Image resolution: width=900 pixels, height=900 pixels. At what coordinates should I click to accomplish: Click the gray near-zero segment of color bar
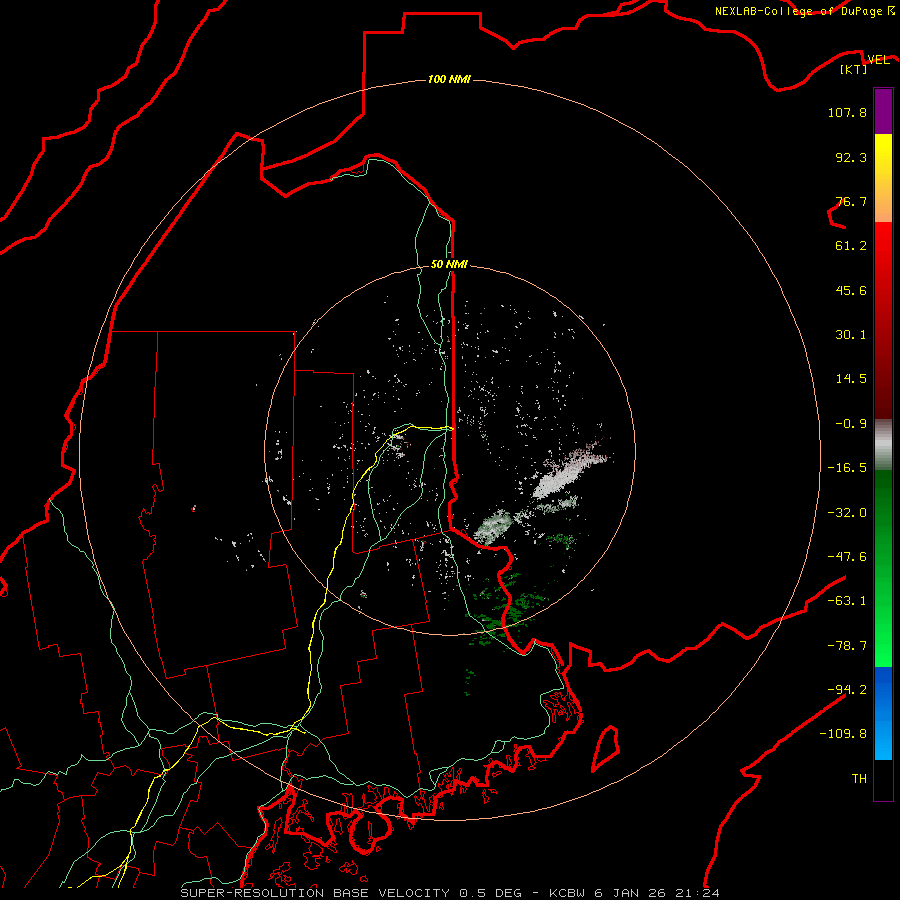(x=883, y=445)
